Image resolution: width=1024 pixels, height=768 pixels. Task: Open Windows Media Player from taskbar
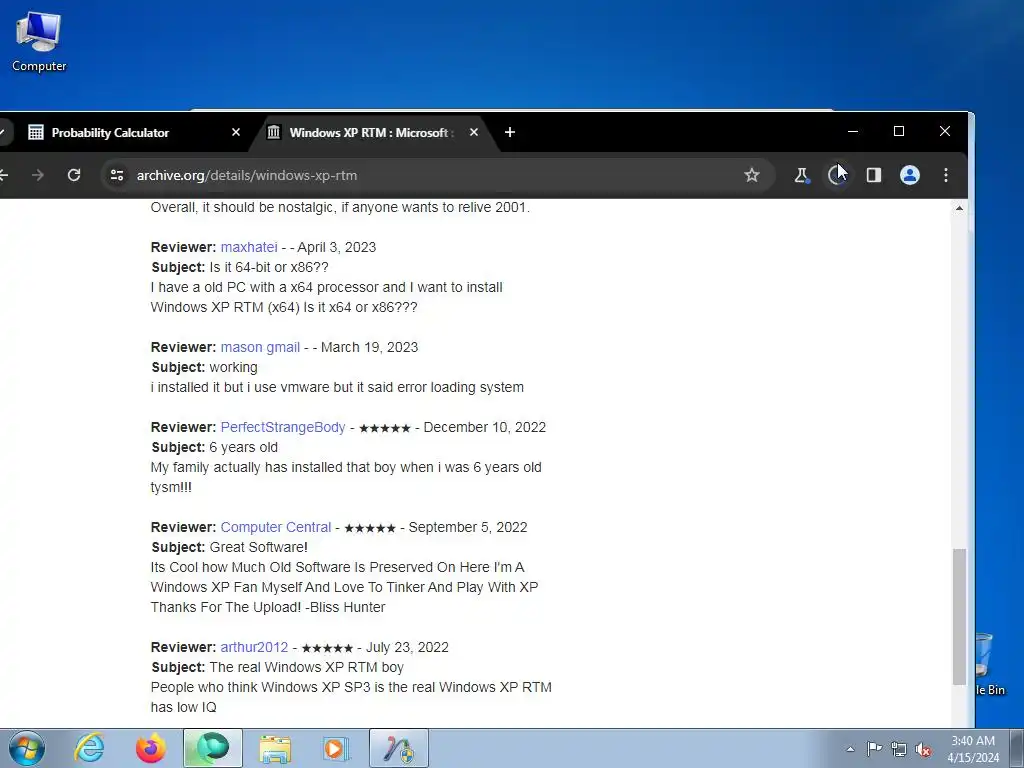[337, 748]
